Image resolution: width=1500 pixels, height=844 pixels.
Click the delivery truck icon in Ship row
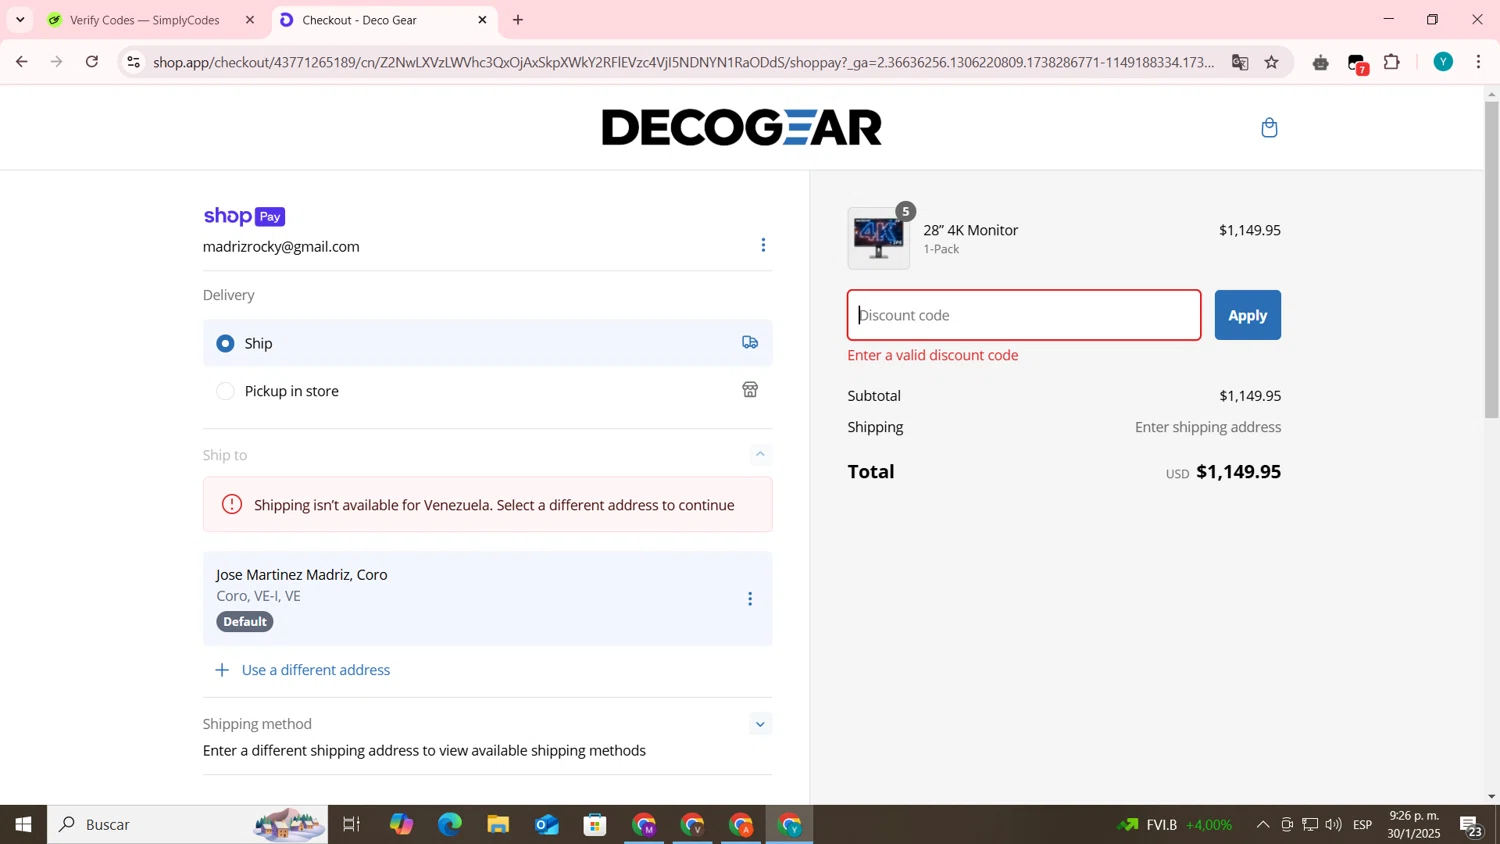pyautogui.click(x=750, y=343)
